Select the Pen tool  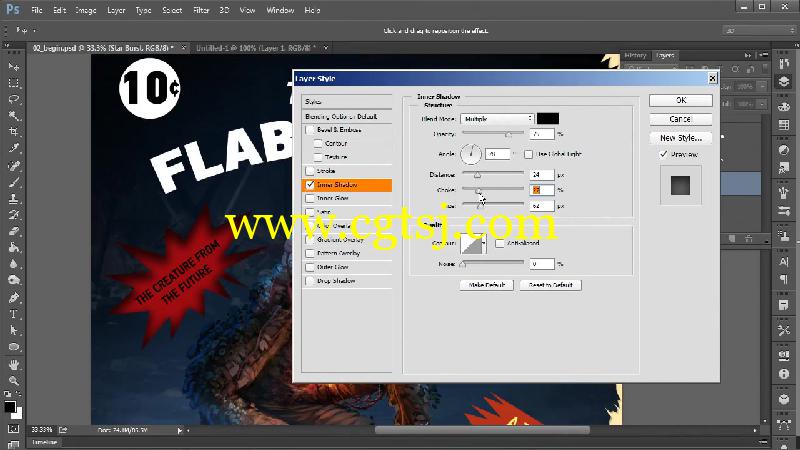14,297
